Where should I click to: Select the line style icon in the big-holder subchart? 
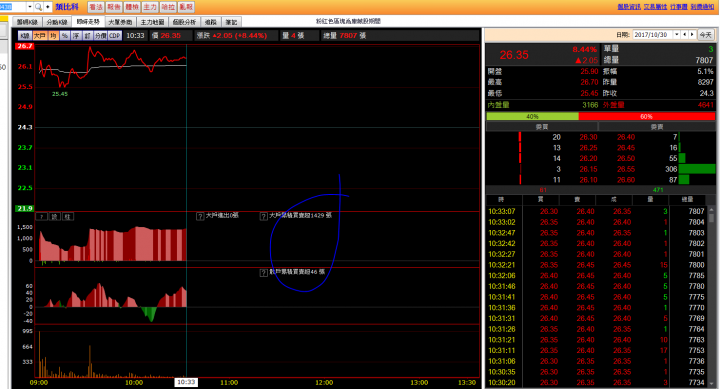(55, 216)
